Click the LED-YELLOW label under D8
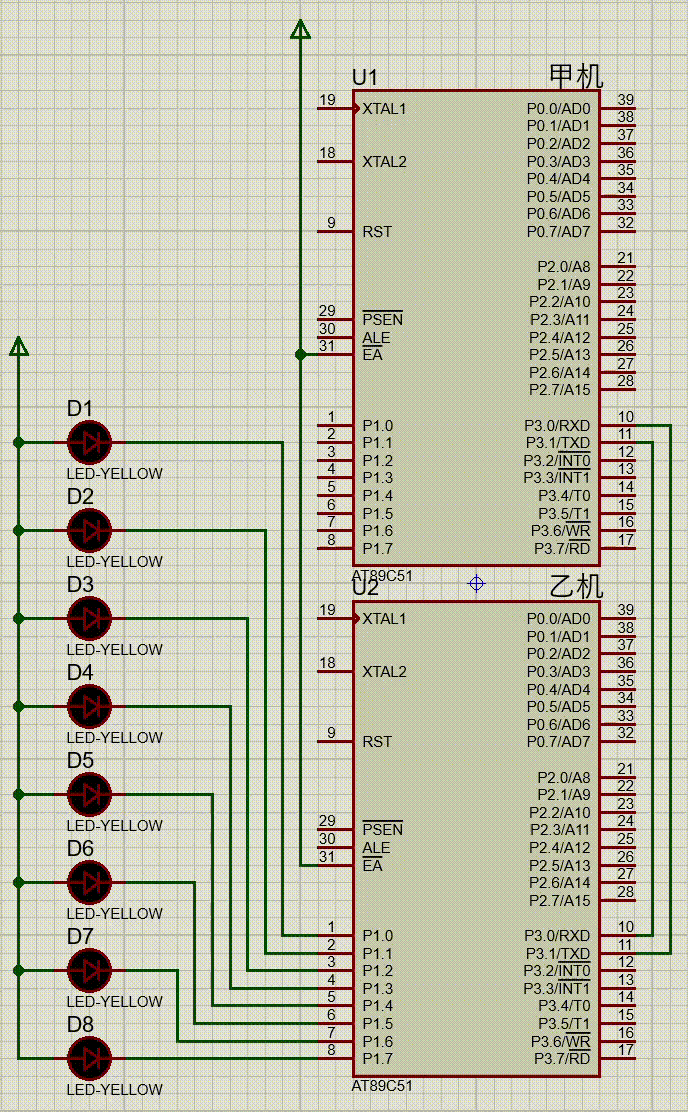Image resolution: width=688 pixels, height=1112 pixels. 115,1089
